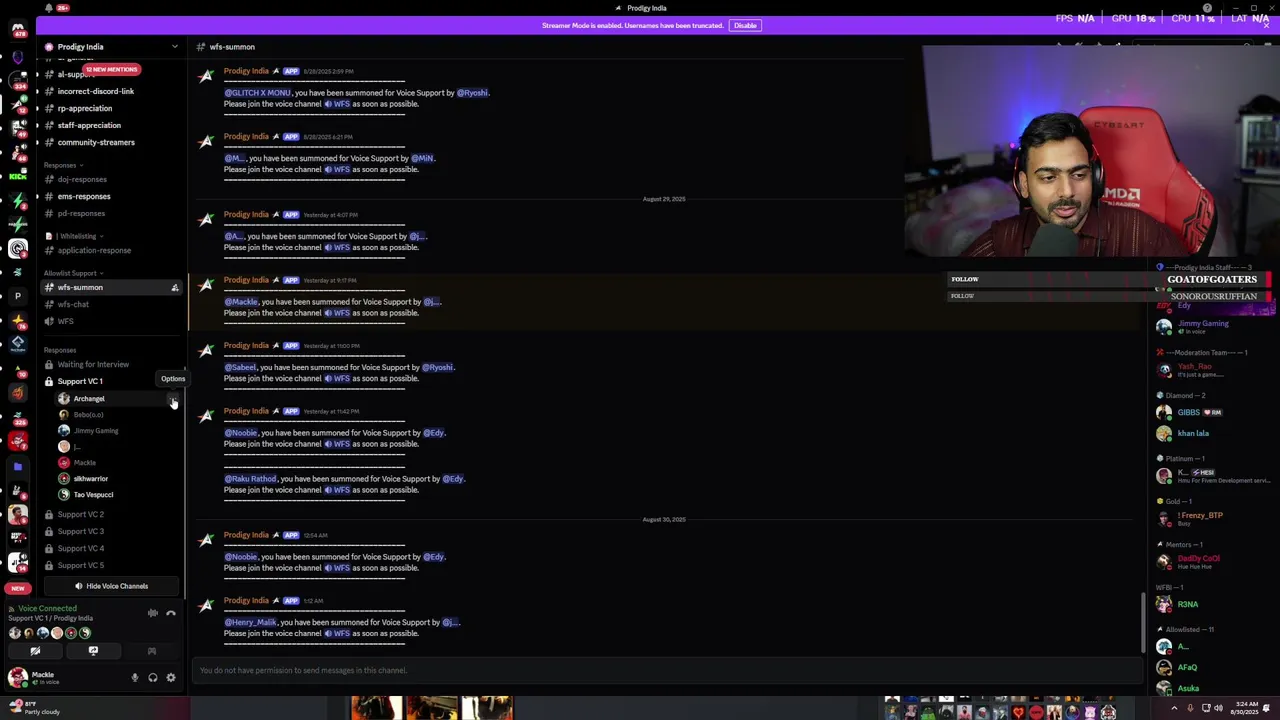Screen dimensions: 1280x720
Task: Select Jimmy Gaming in Support VC 1
Action: [x=96, y=430]
